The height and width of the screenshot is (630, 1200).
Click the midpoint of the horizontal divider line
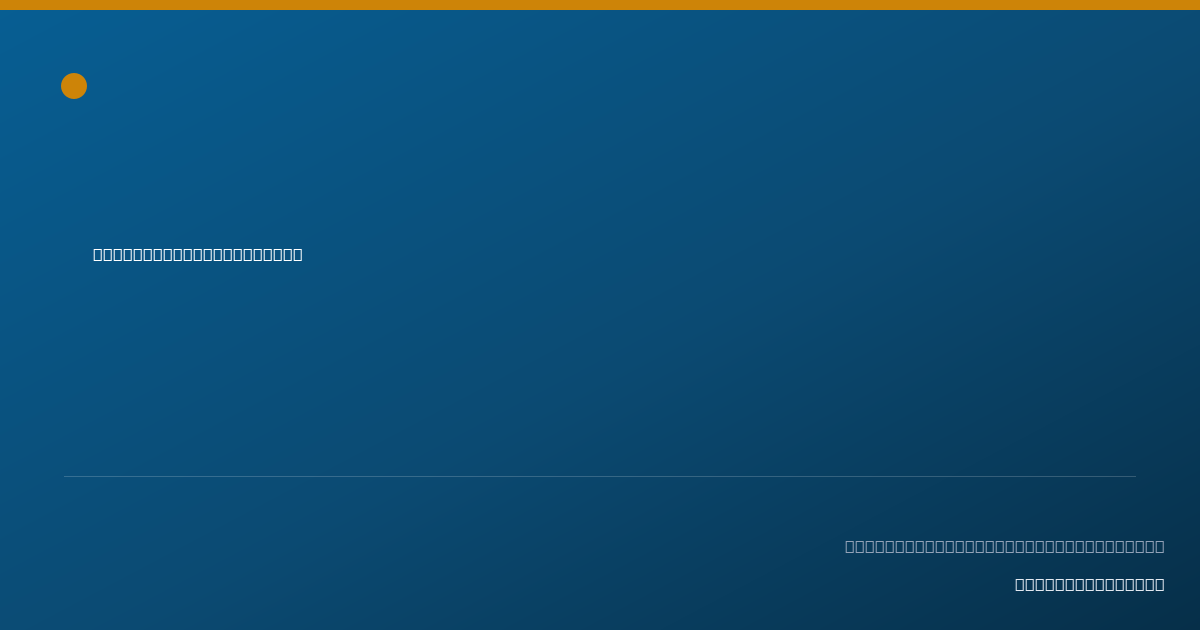pyautogui.click(x=600, y=476)
